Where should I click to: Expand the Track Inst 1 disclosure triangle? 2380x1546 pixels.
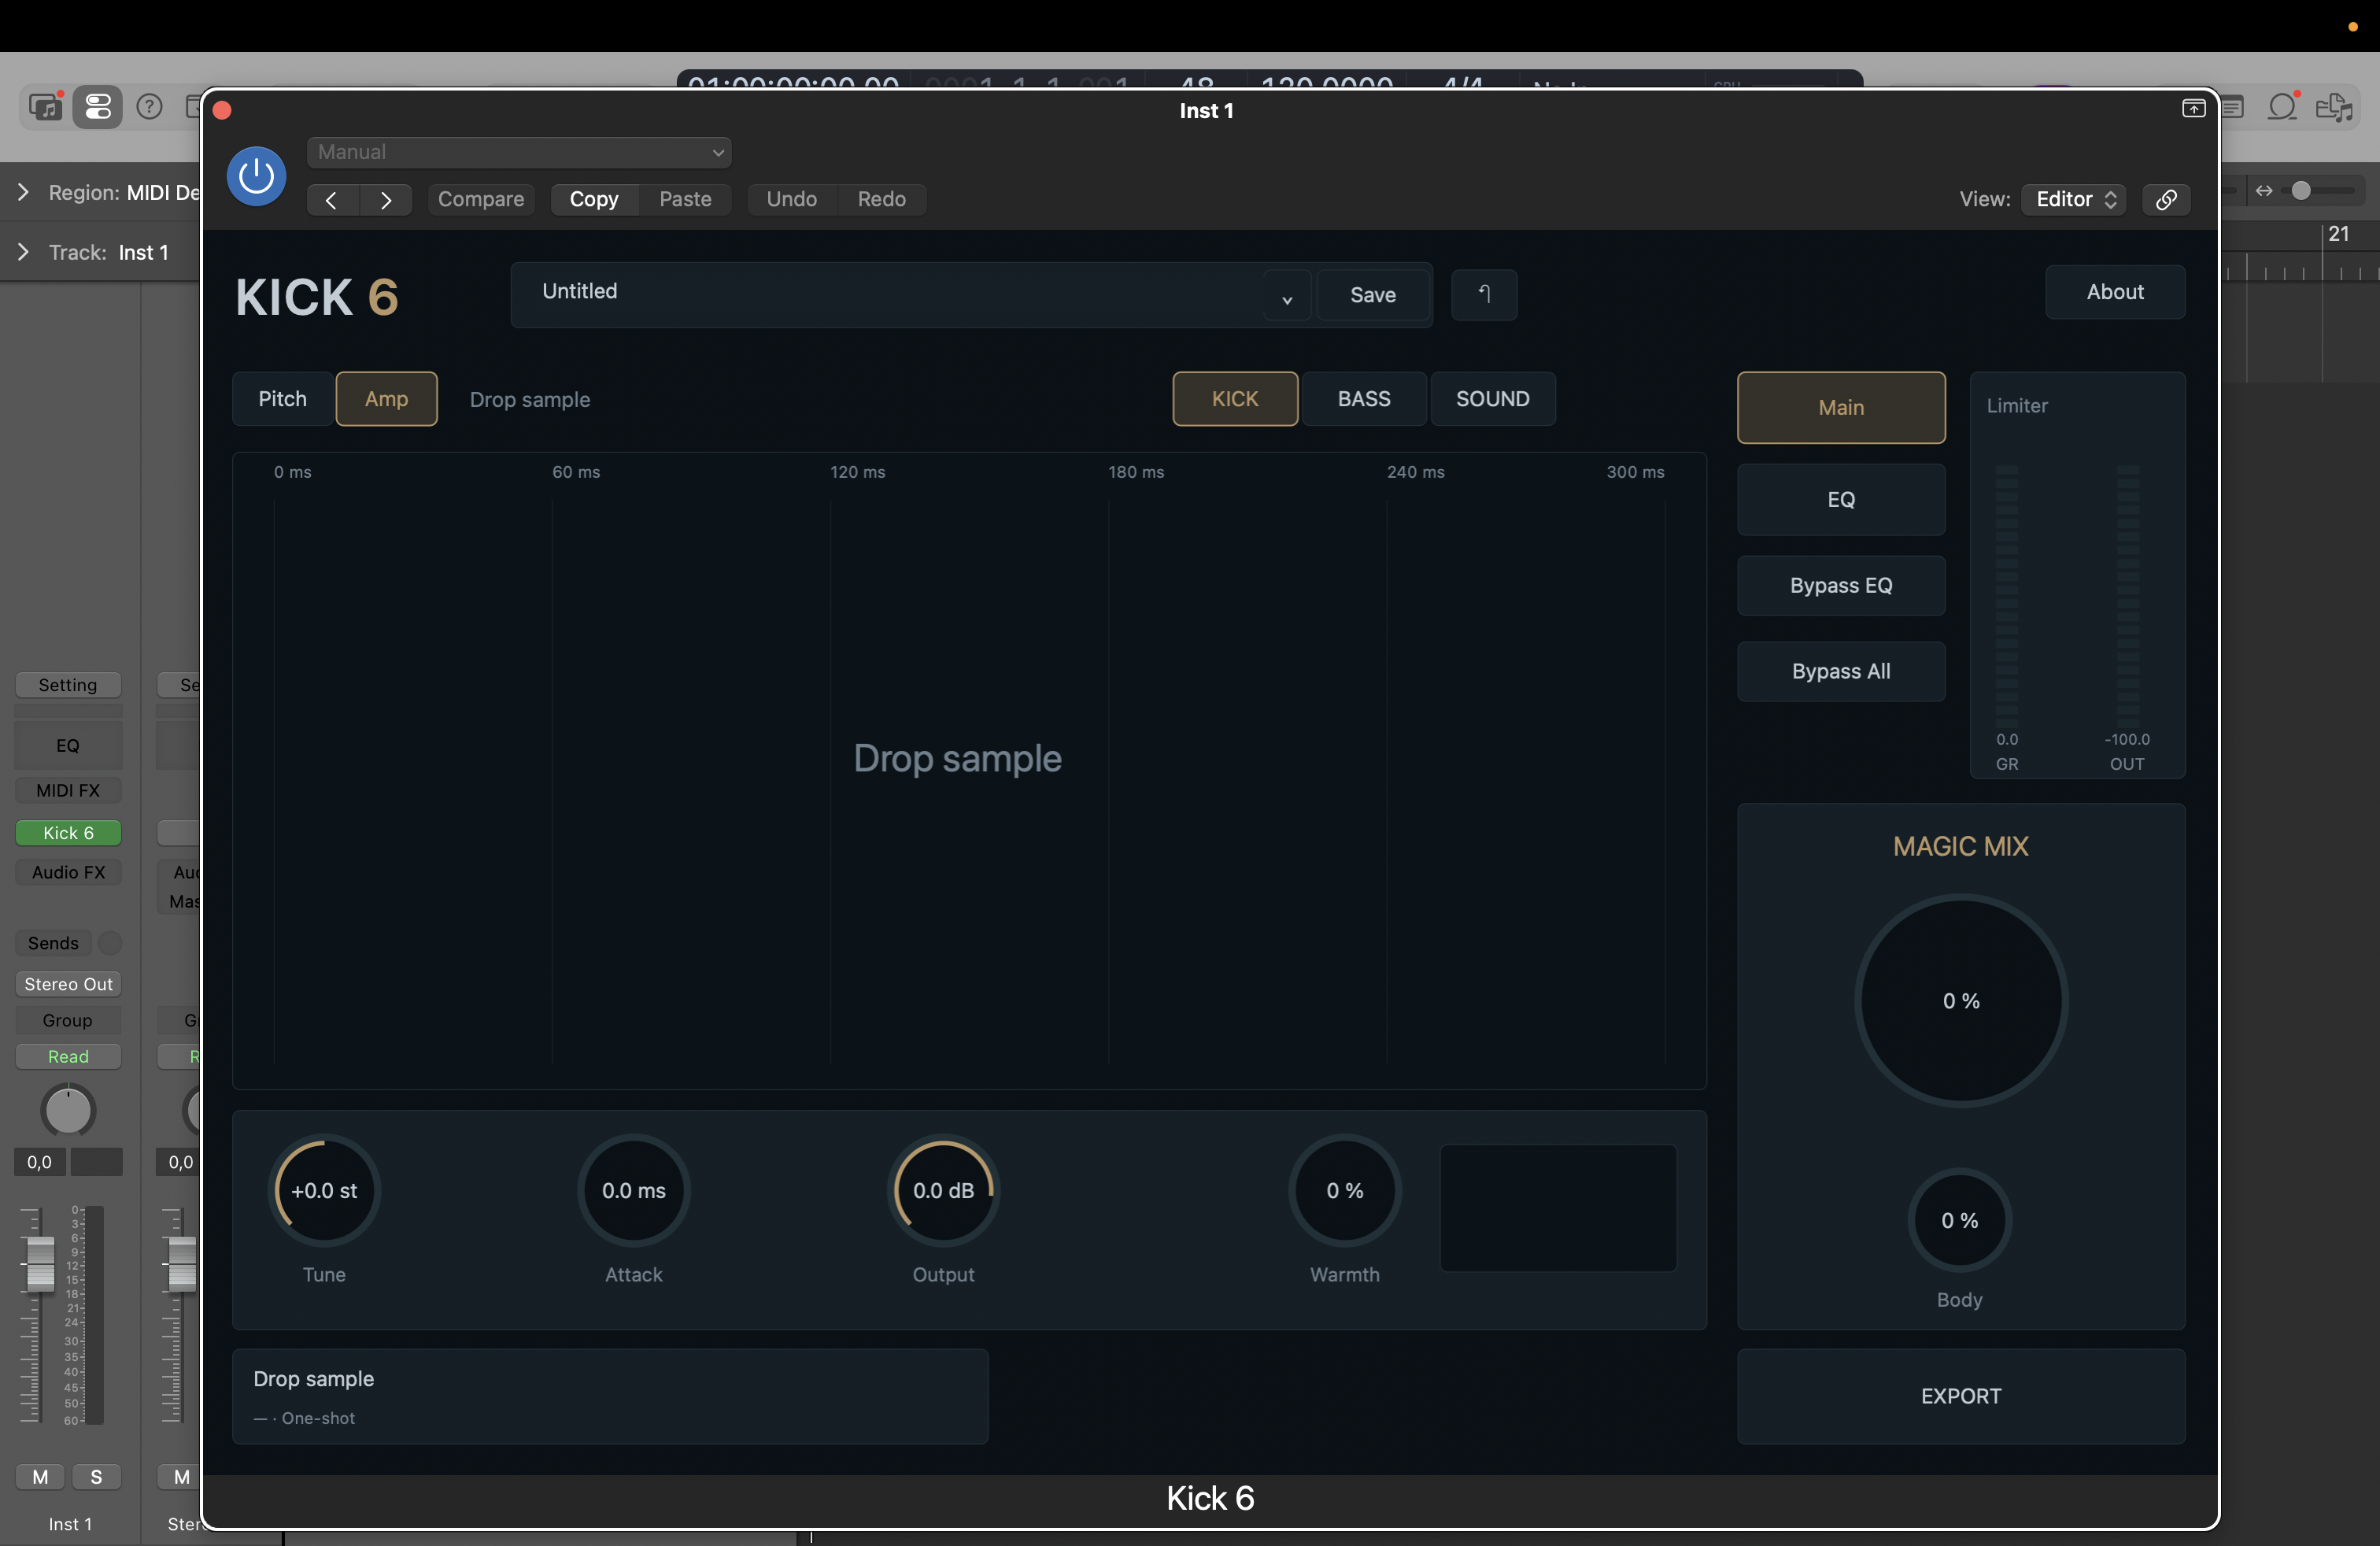23,252
